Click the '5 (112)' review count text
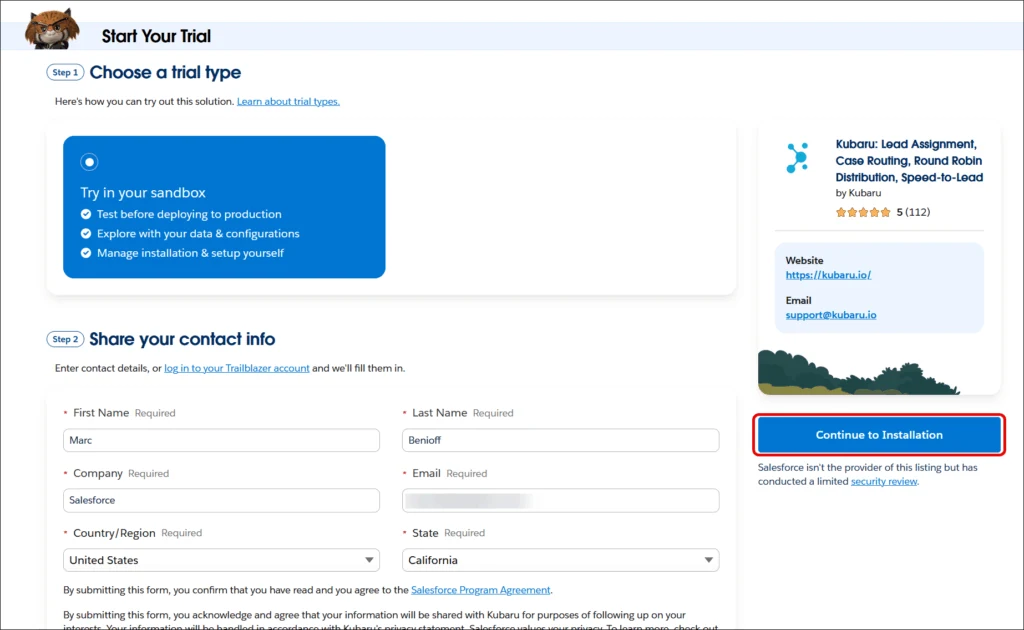Screen dimensions: 1024x630 [x=913, y=212]
